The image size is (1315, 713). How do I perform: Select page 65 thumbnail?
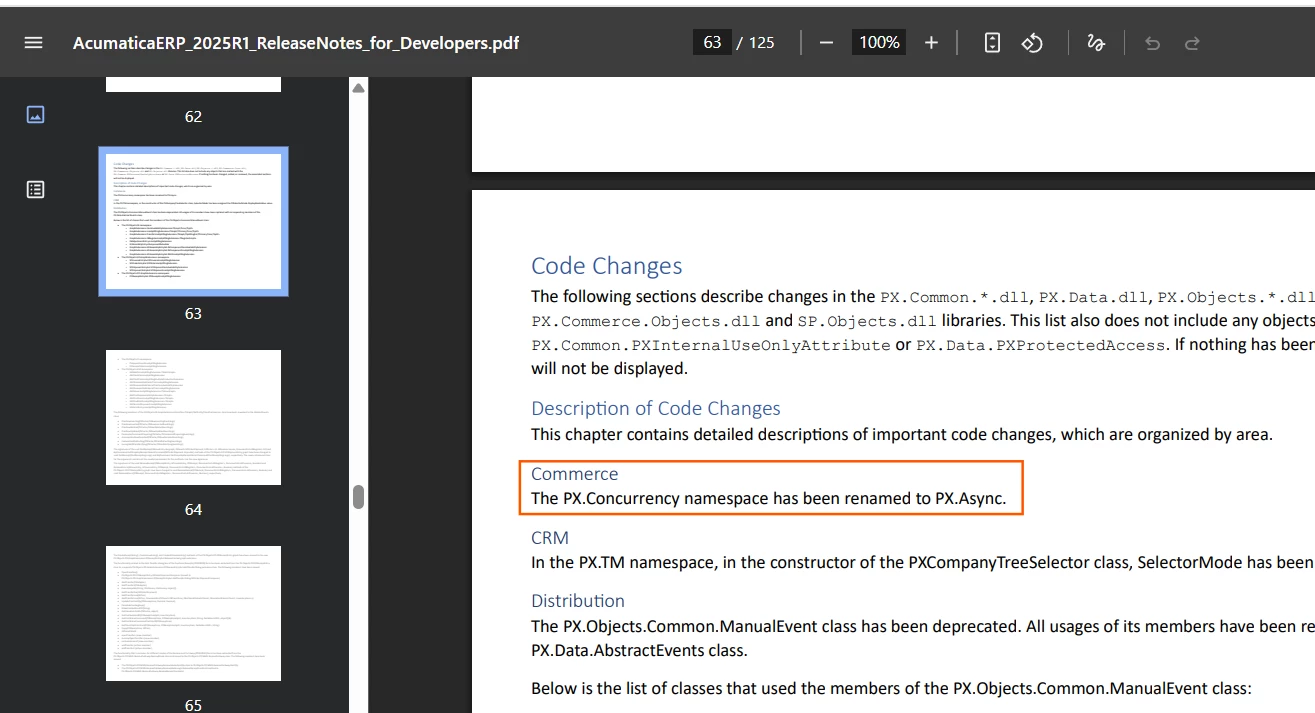click(193, 613)
